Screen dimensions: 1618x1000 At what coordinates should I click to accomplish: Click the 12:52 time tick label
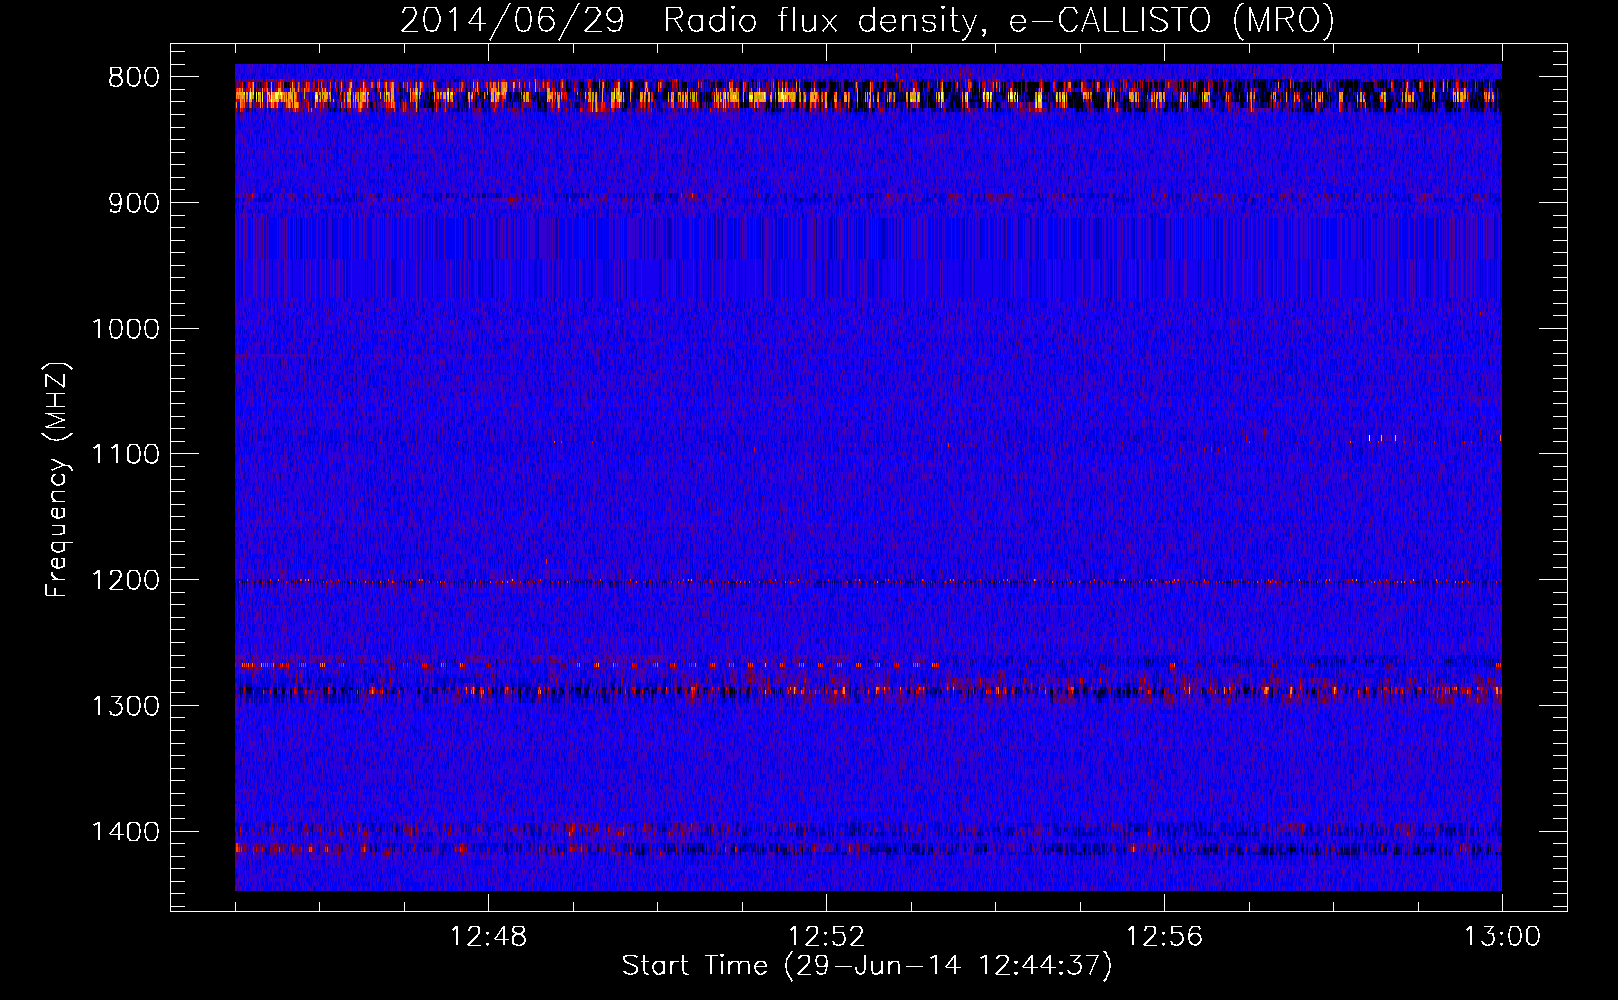pyautogui.click(x=827, y=937)
